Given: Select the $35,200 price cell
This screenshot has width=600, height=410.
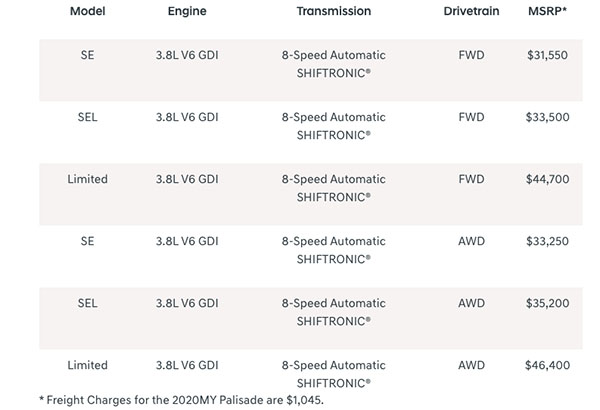Looking at the screenshot, I should tap(547, 303).
